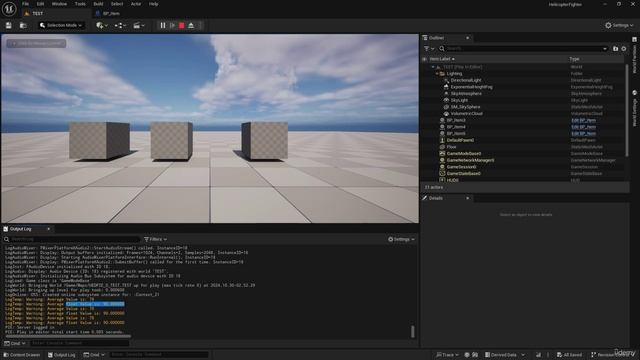Screen dimensions: 640x360
Task: Open Outliner settings gear icon
Action: (x=624, y=49)
